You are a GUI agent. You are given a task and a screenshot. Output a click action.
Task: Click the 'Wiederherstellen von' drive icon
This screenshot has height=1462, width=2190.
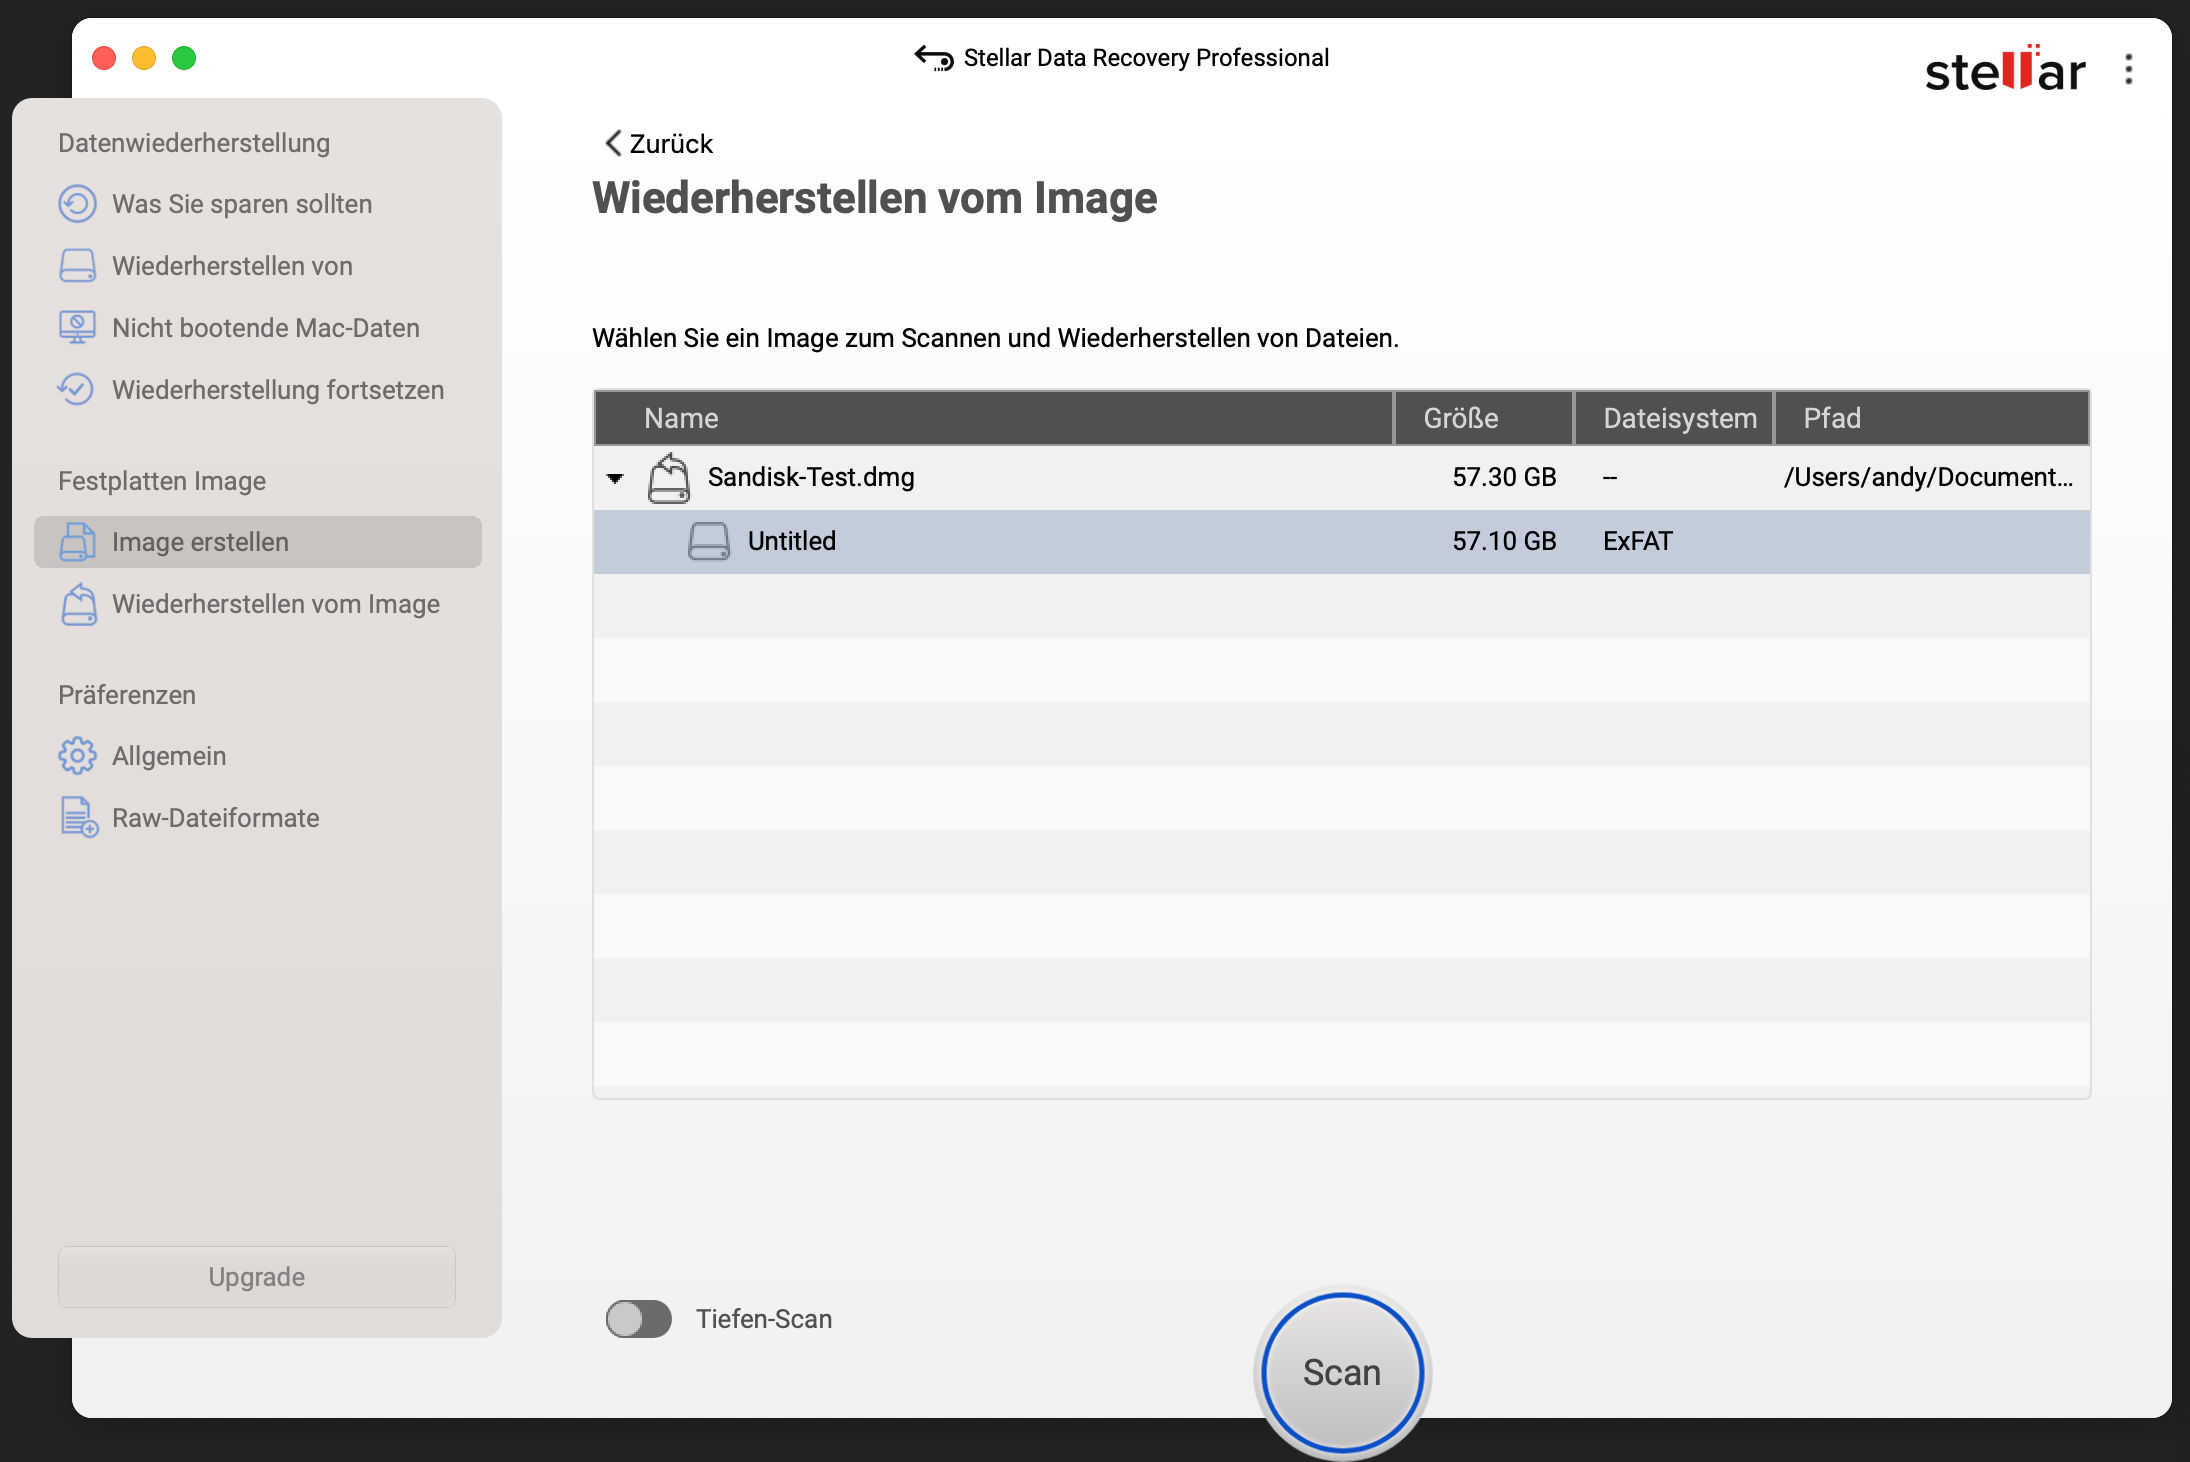coord(77,266)
